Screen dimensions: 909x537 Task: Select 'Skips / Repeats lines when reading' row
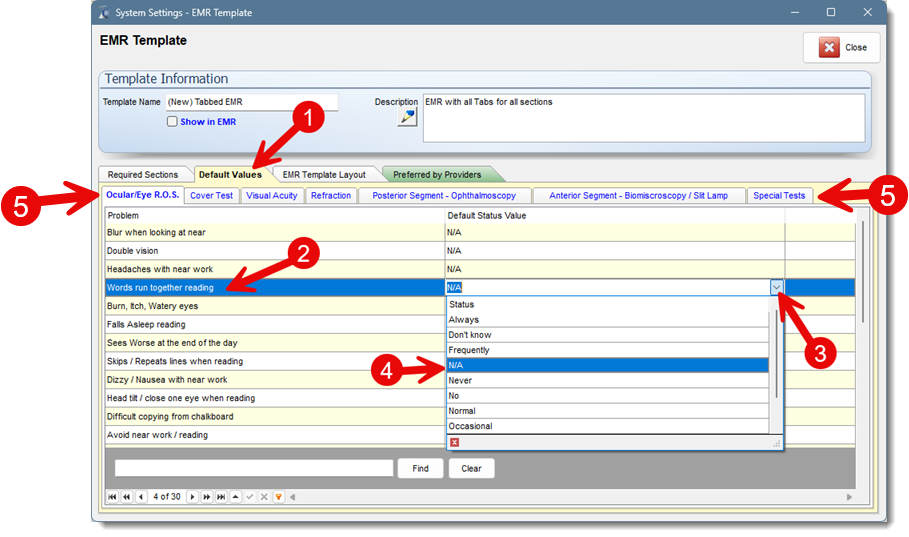[275, 361]
